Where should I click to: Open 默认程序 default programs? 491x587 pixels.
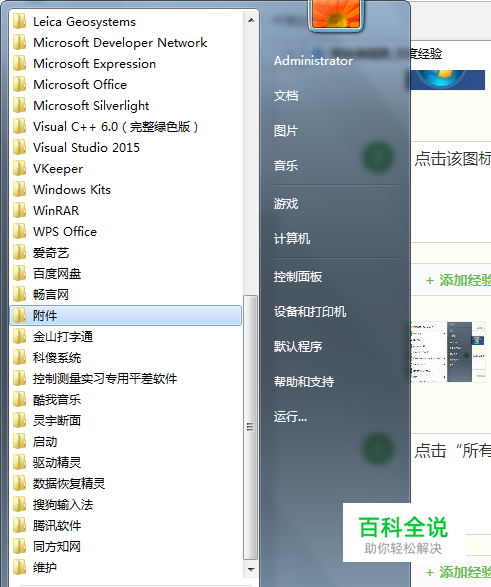point(298,347)
